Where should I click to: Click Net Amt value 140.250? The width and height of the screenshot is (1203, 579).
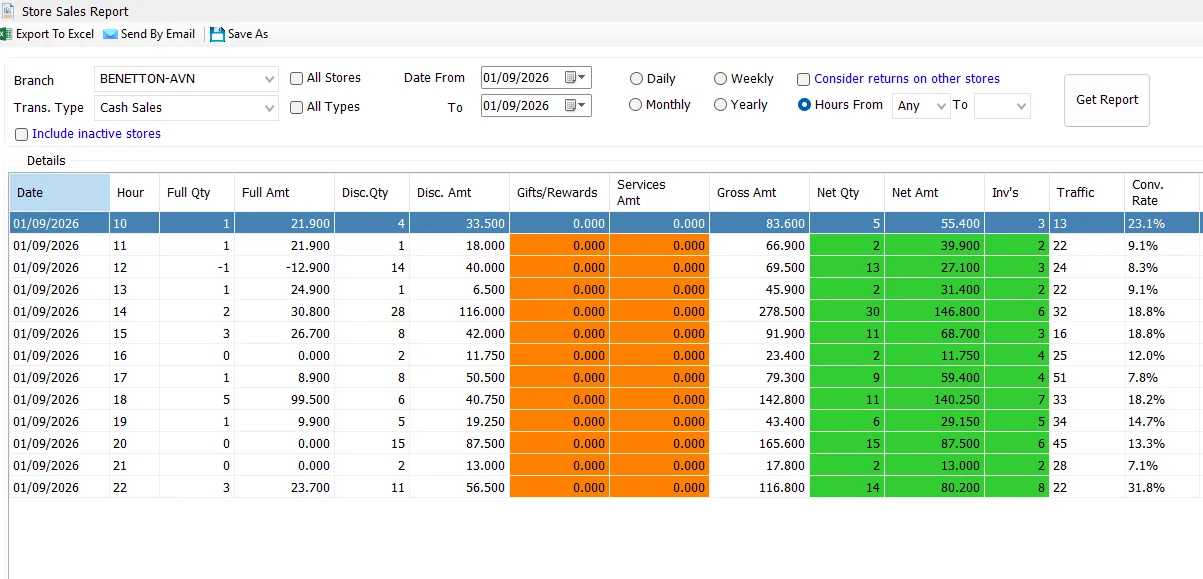(956, 399)
